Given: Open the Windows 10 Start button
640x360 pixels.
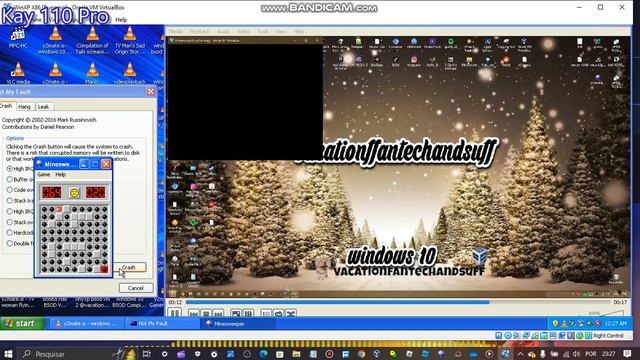Looking at the screenshot, I should (8, 354).
